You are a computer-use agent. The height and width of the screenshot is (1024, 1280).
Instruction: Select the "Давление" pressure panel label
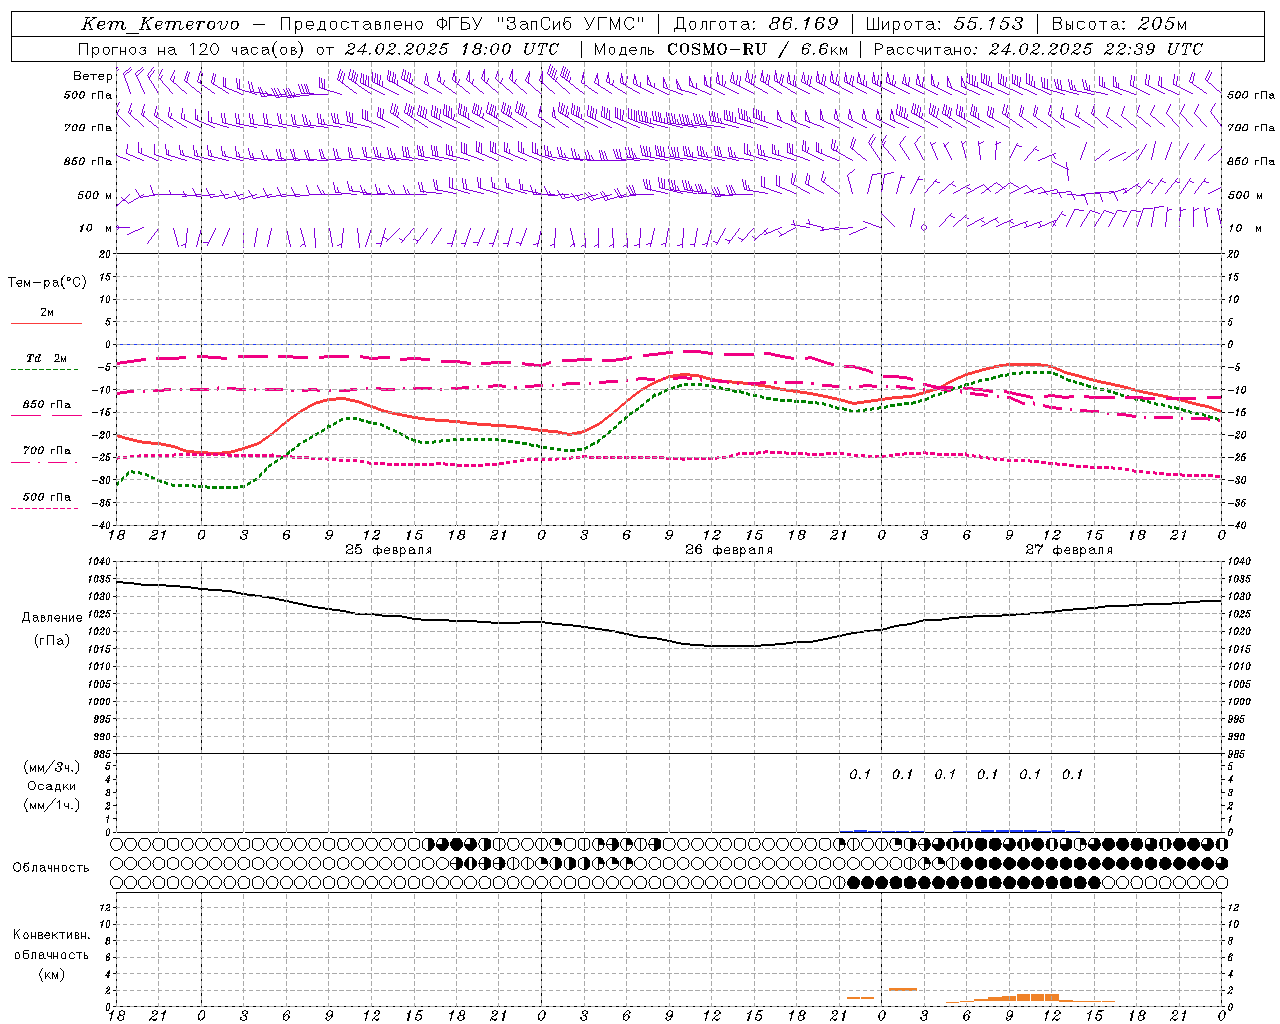tap(52, 618)
